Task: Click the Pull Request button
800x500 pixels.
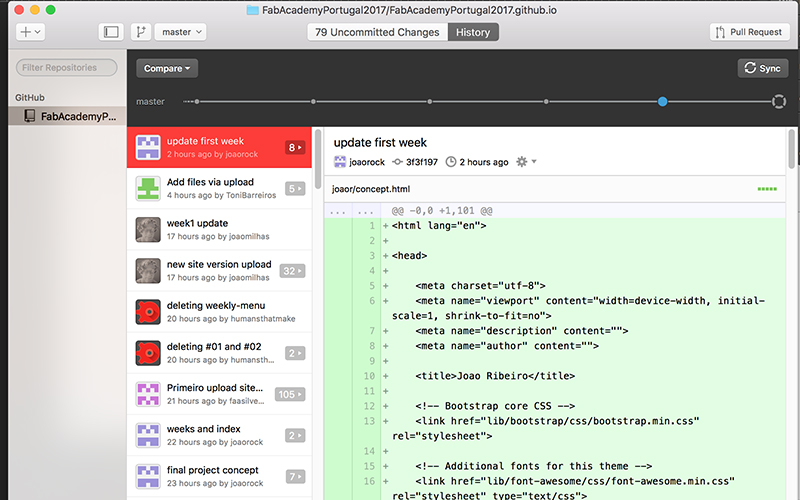Action: click(749, 32)
